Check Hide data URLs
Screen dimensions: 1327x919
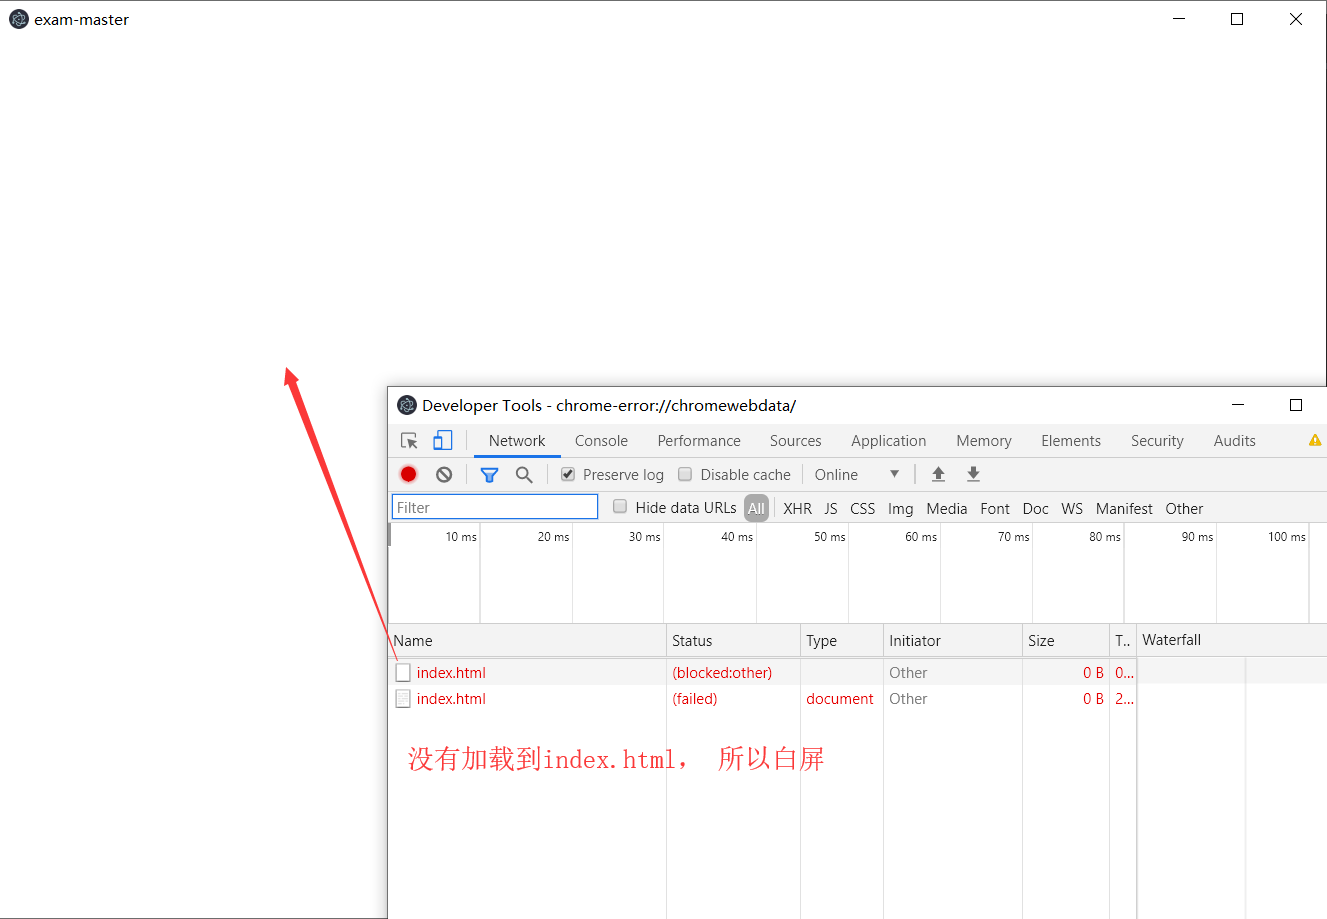(620, 507)
